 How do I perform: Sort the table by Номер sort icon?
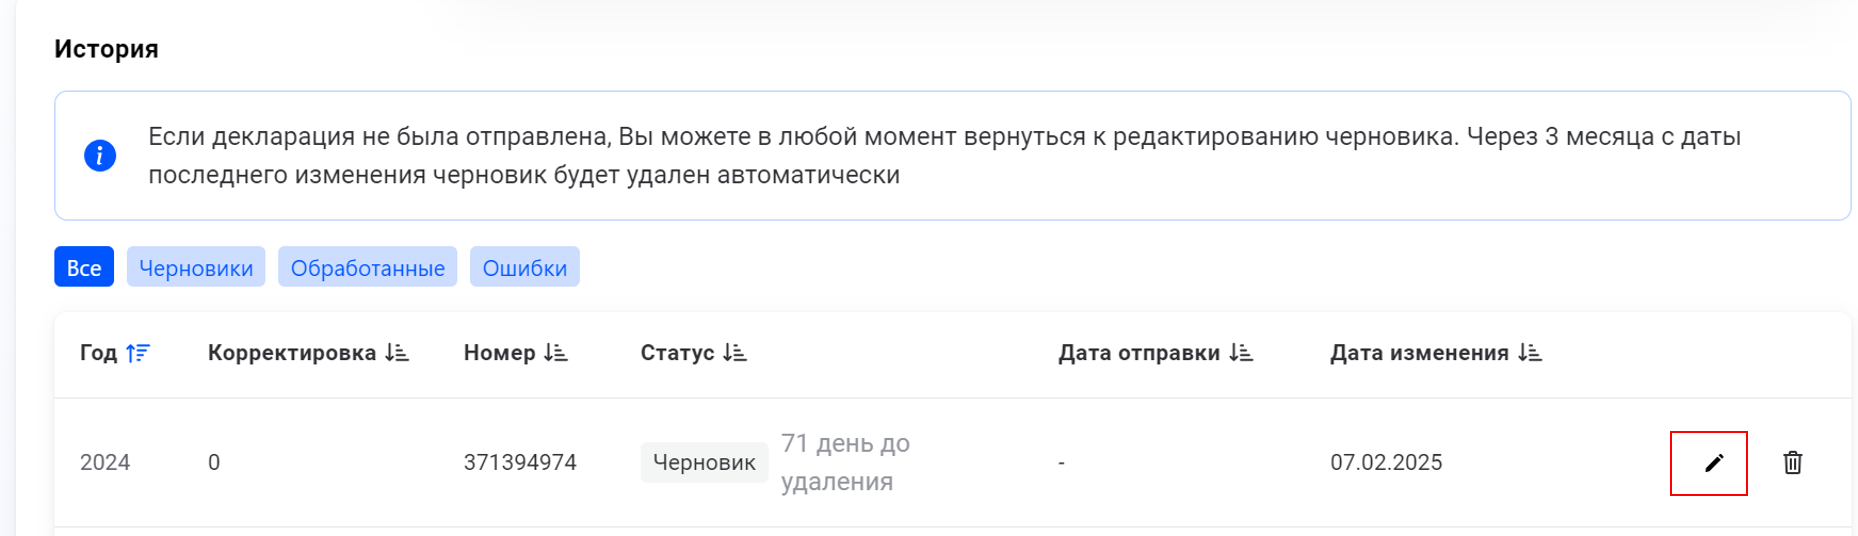556,353
